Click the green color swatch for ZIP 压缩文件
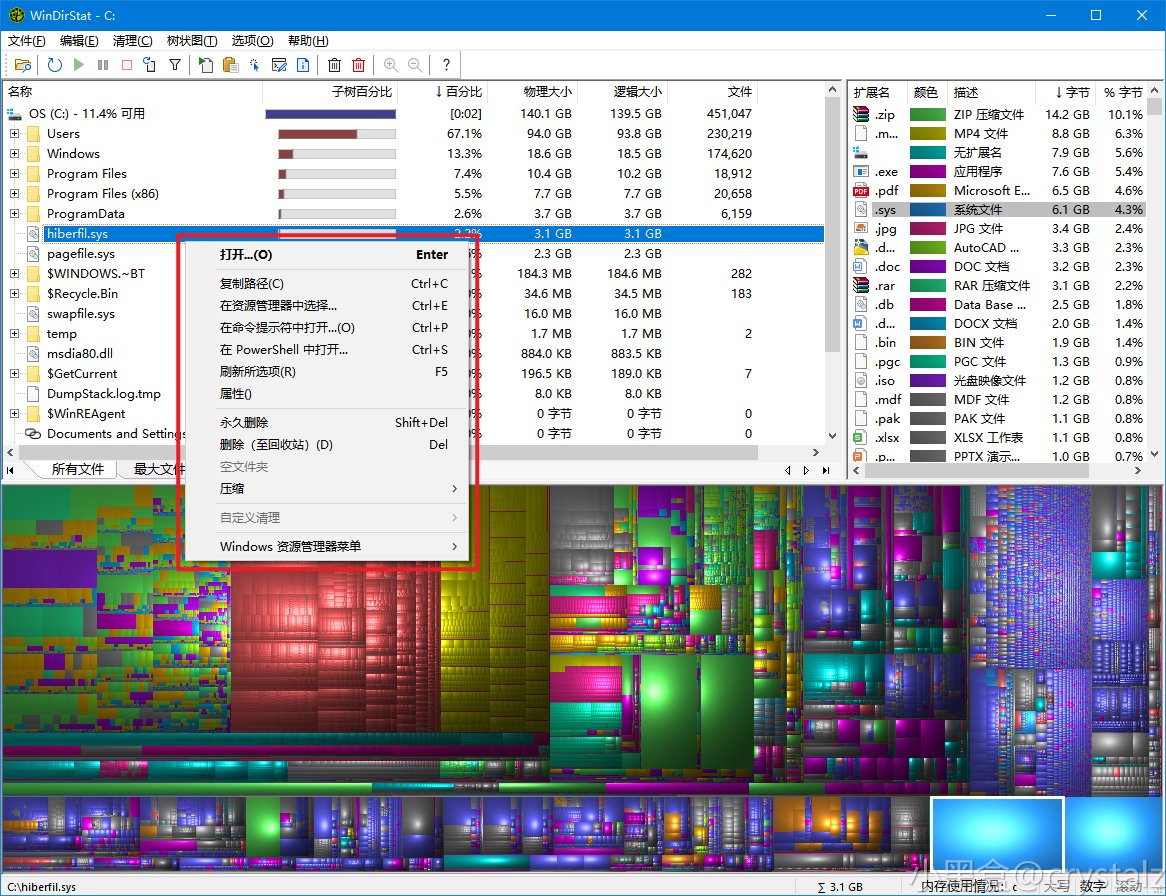Screen dimensions: 1166x896 point(928,115)
